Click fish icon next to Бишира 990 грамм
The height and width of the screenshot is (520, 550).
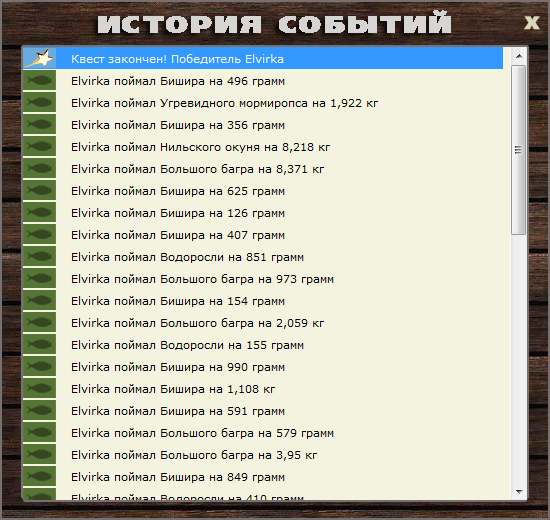click(x=39, y=366)
